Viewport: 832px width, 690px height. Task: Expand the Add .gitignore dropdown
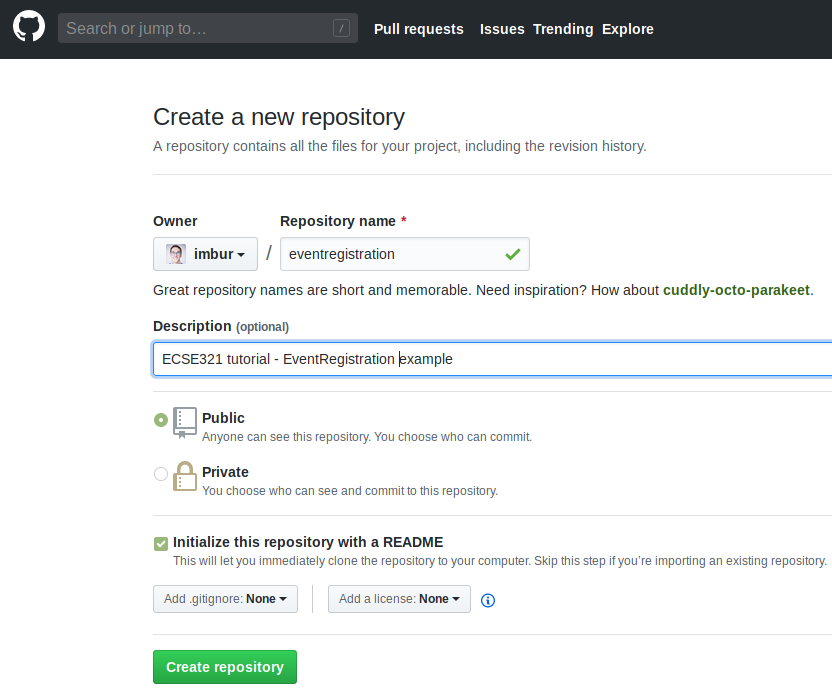click(225, 599)
